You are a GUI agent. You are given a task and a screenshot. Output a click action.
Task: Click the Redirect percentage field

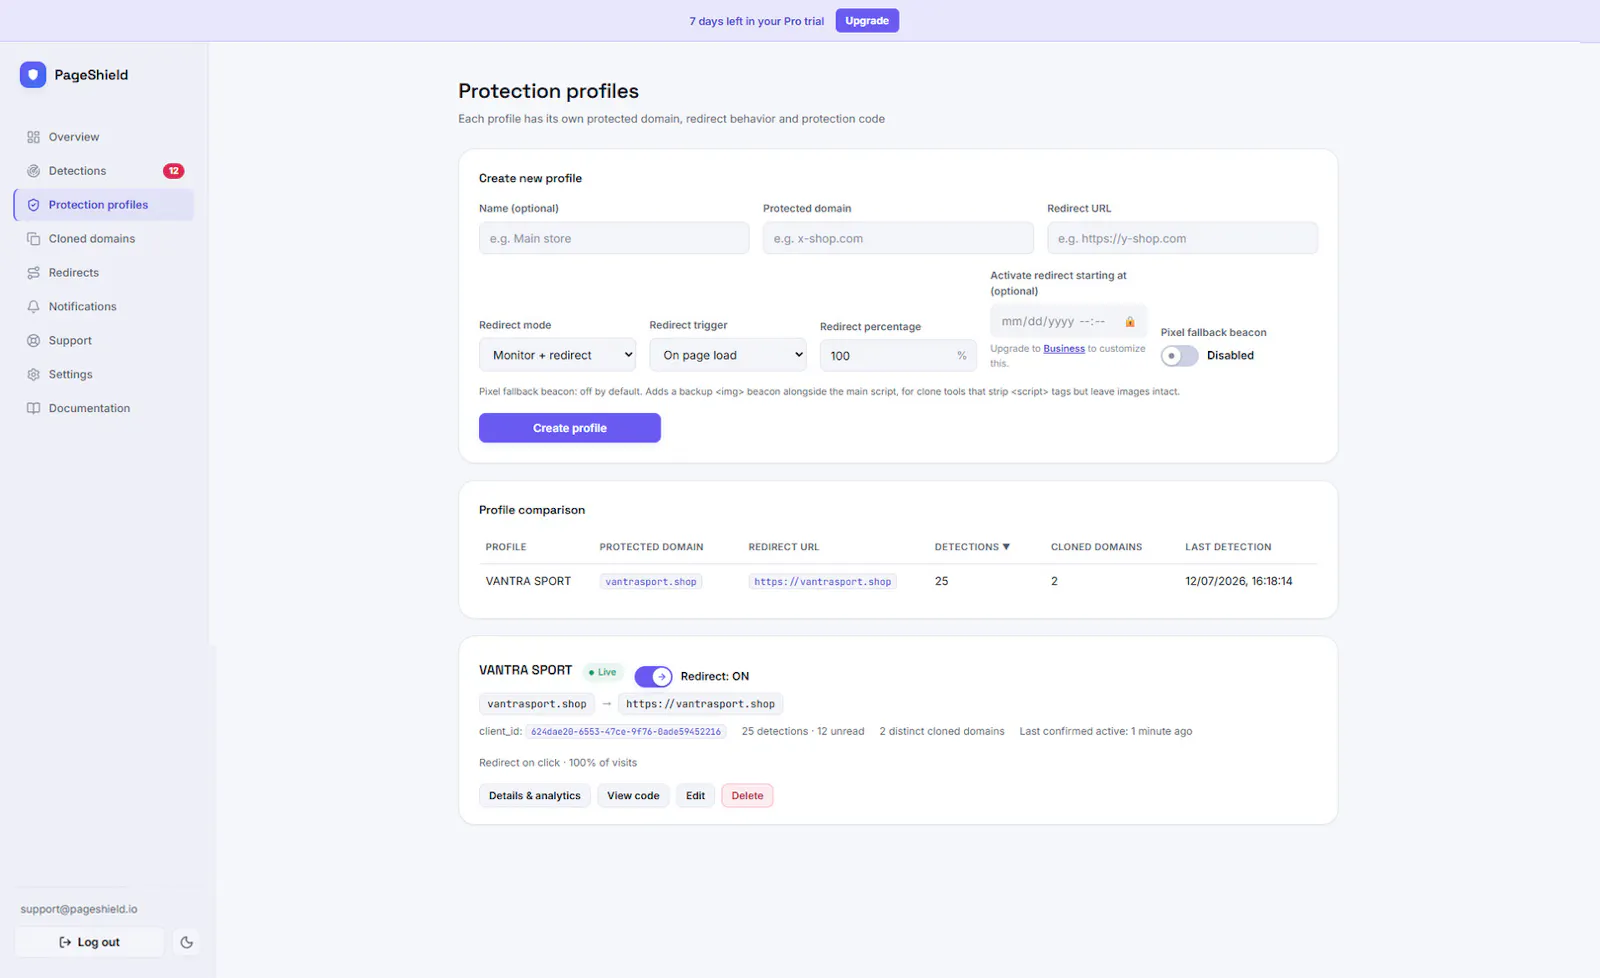coord(898,356)
